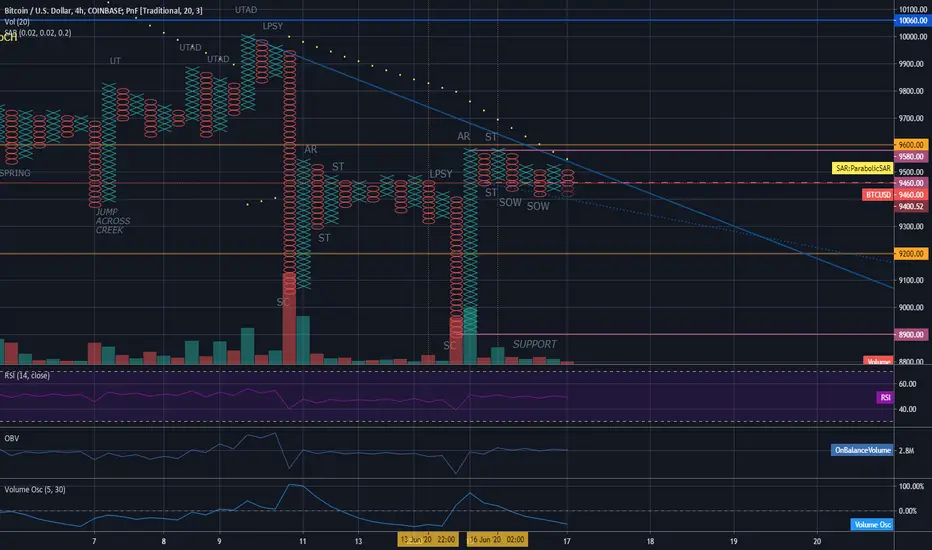Click date 20 on the time axis
The width and height of the screenshot is (932, 550).
pos(817,541)
